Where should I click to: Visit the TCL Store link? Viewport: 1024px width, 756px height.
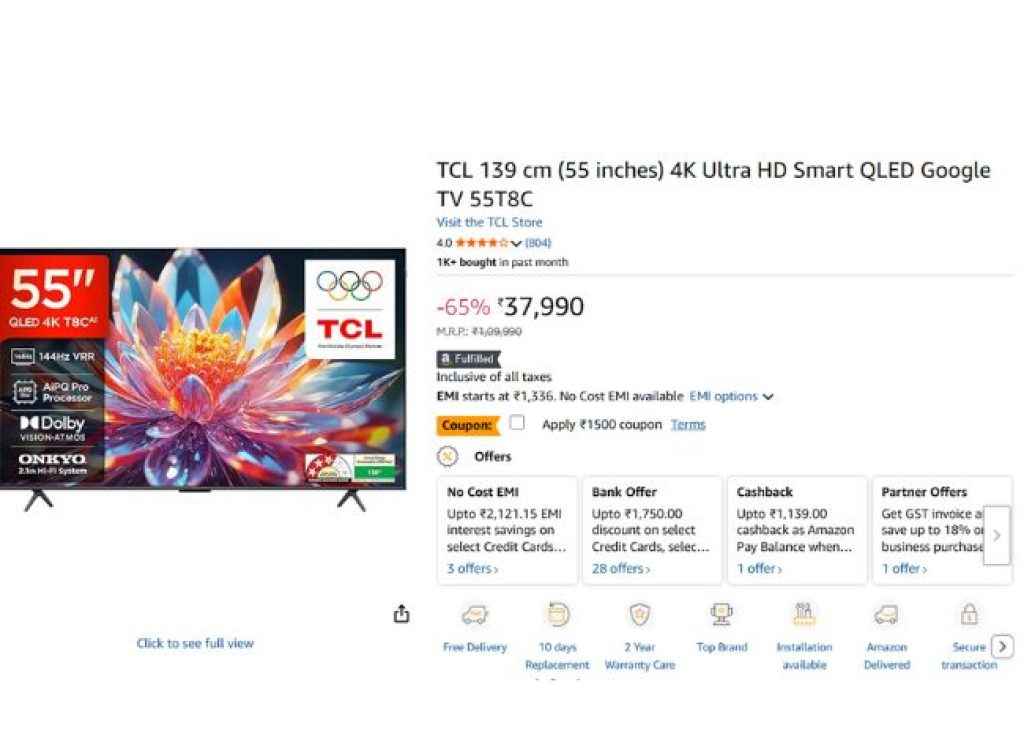coord(489,222)
